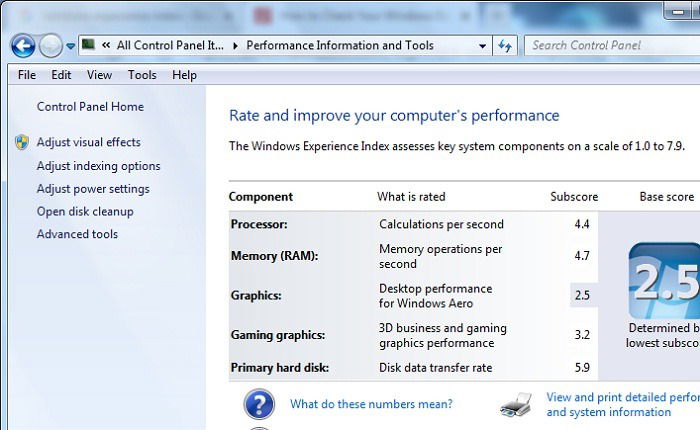The width and height of the screenshot is (700, 430).
Task: Click the All Control Panel Items breadcrumb
Action: tap(170, 45)
